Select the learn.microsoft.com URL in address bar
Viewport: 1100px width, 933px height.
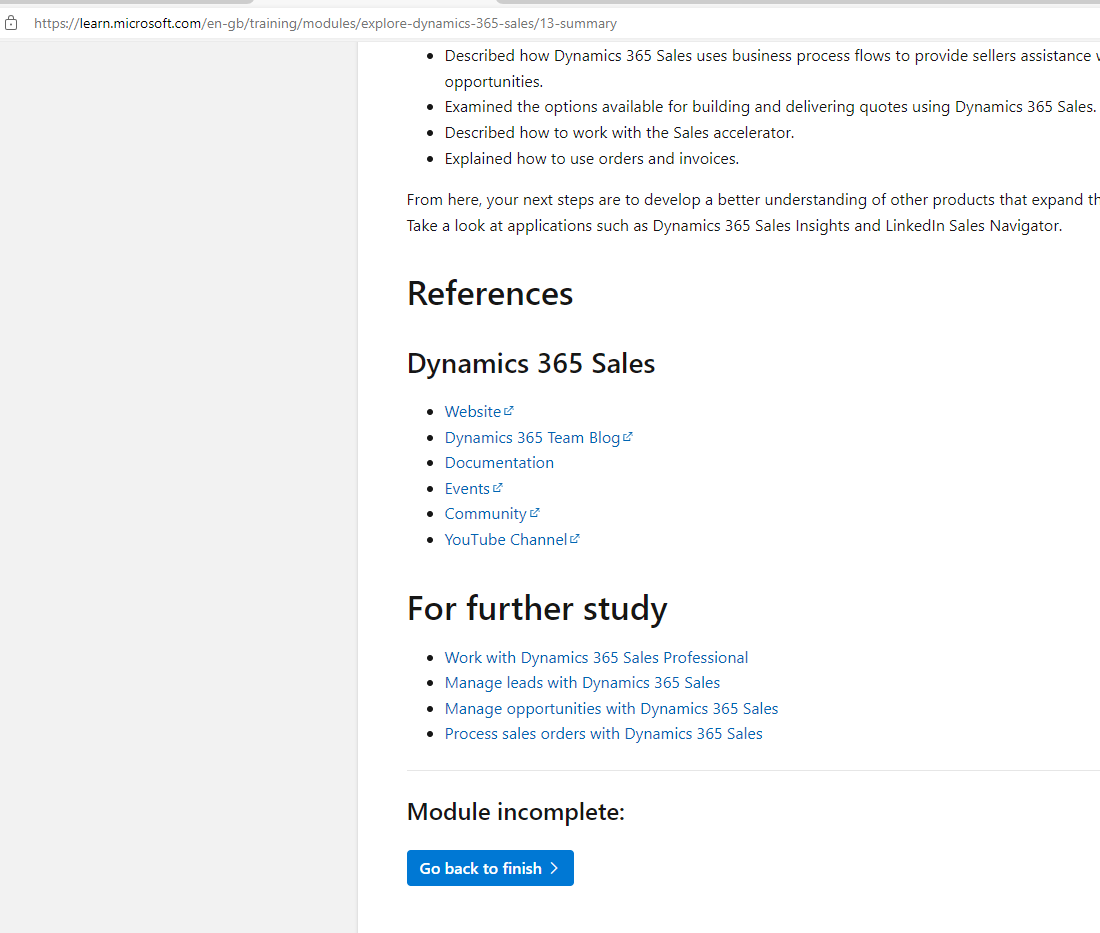point(325,23)
